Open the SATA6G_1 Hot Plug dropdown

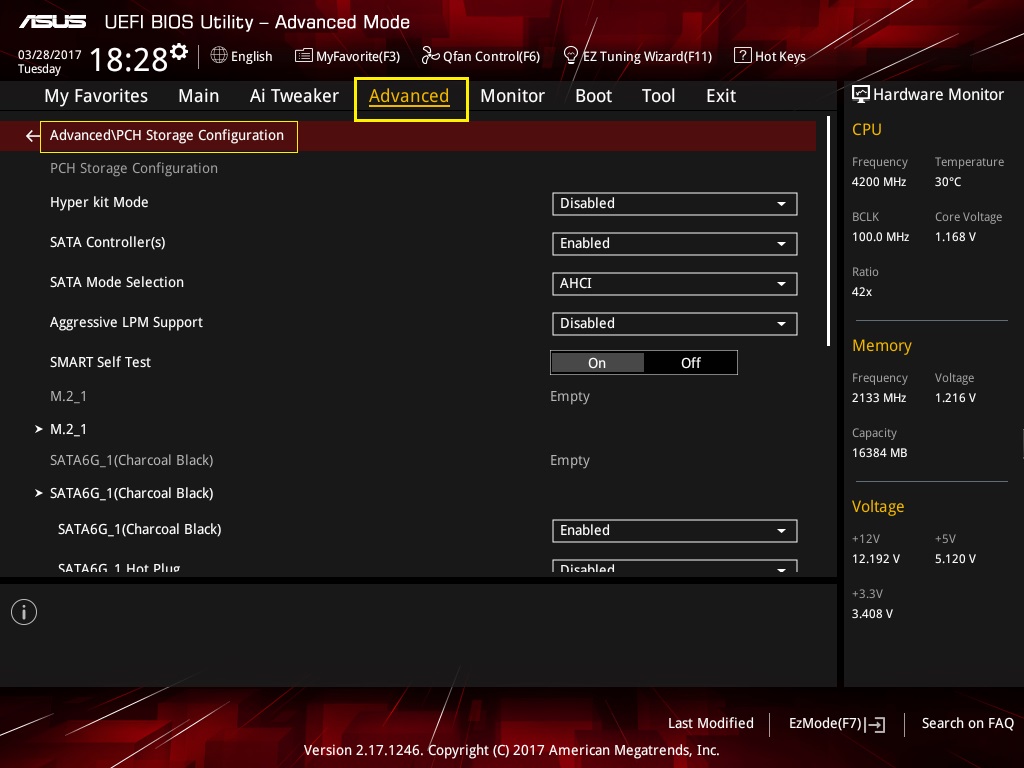click(x=674, y=566)
